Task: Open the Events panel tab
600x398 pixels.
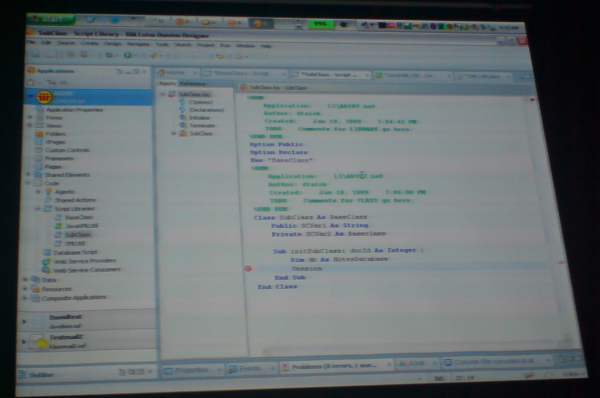Action: (251, 369)
